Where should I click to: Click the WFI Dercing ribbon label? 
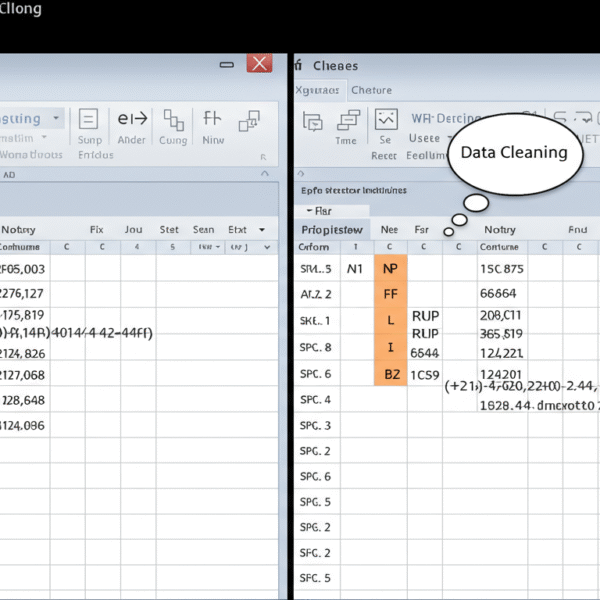(438, 119)
